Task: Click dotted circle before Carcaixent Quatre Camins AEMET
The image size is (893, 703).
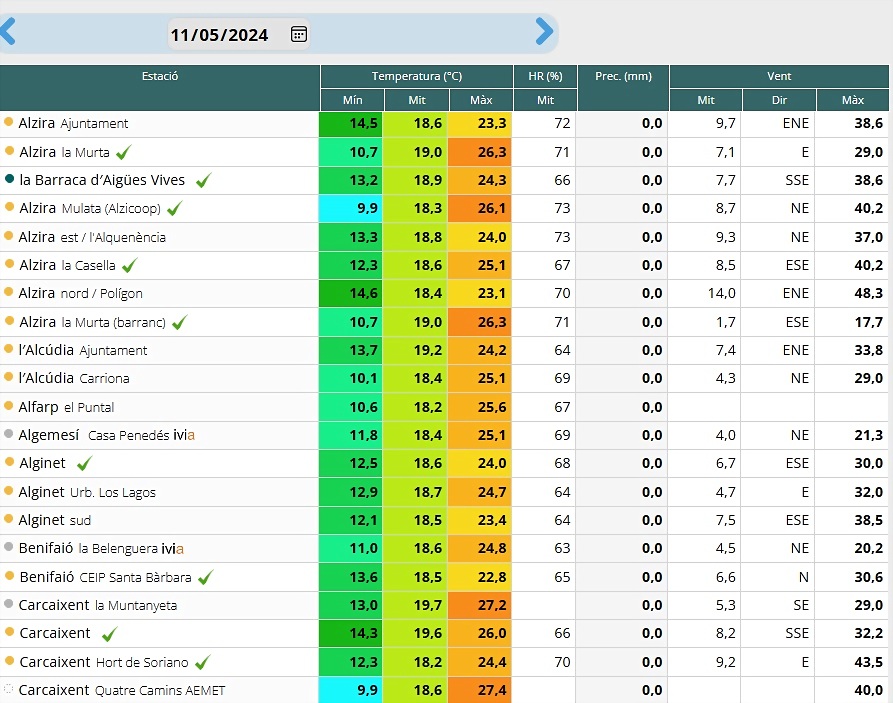Action: pos(9,689)
